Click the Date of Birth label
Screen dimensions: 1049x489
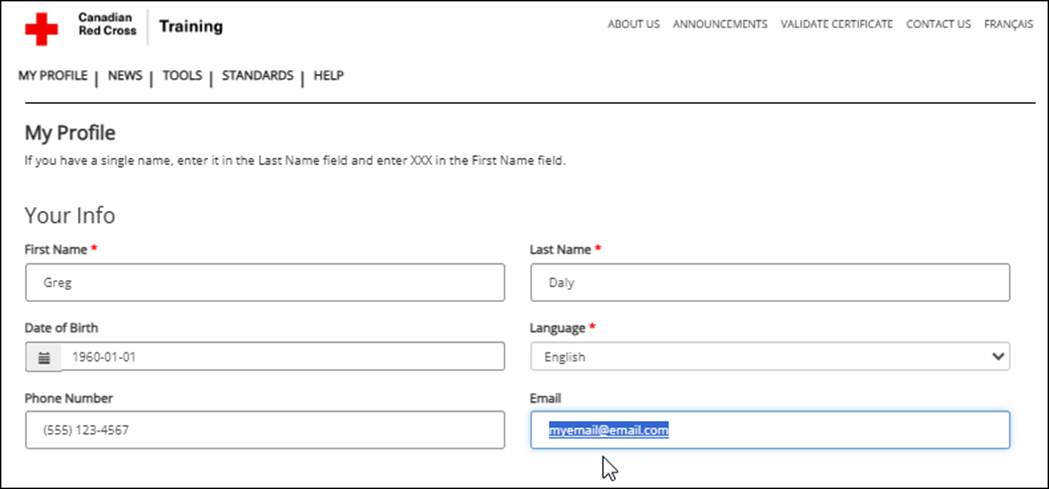(x=62, y=328)
